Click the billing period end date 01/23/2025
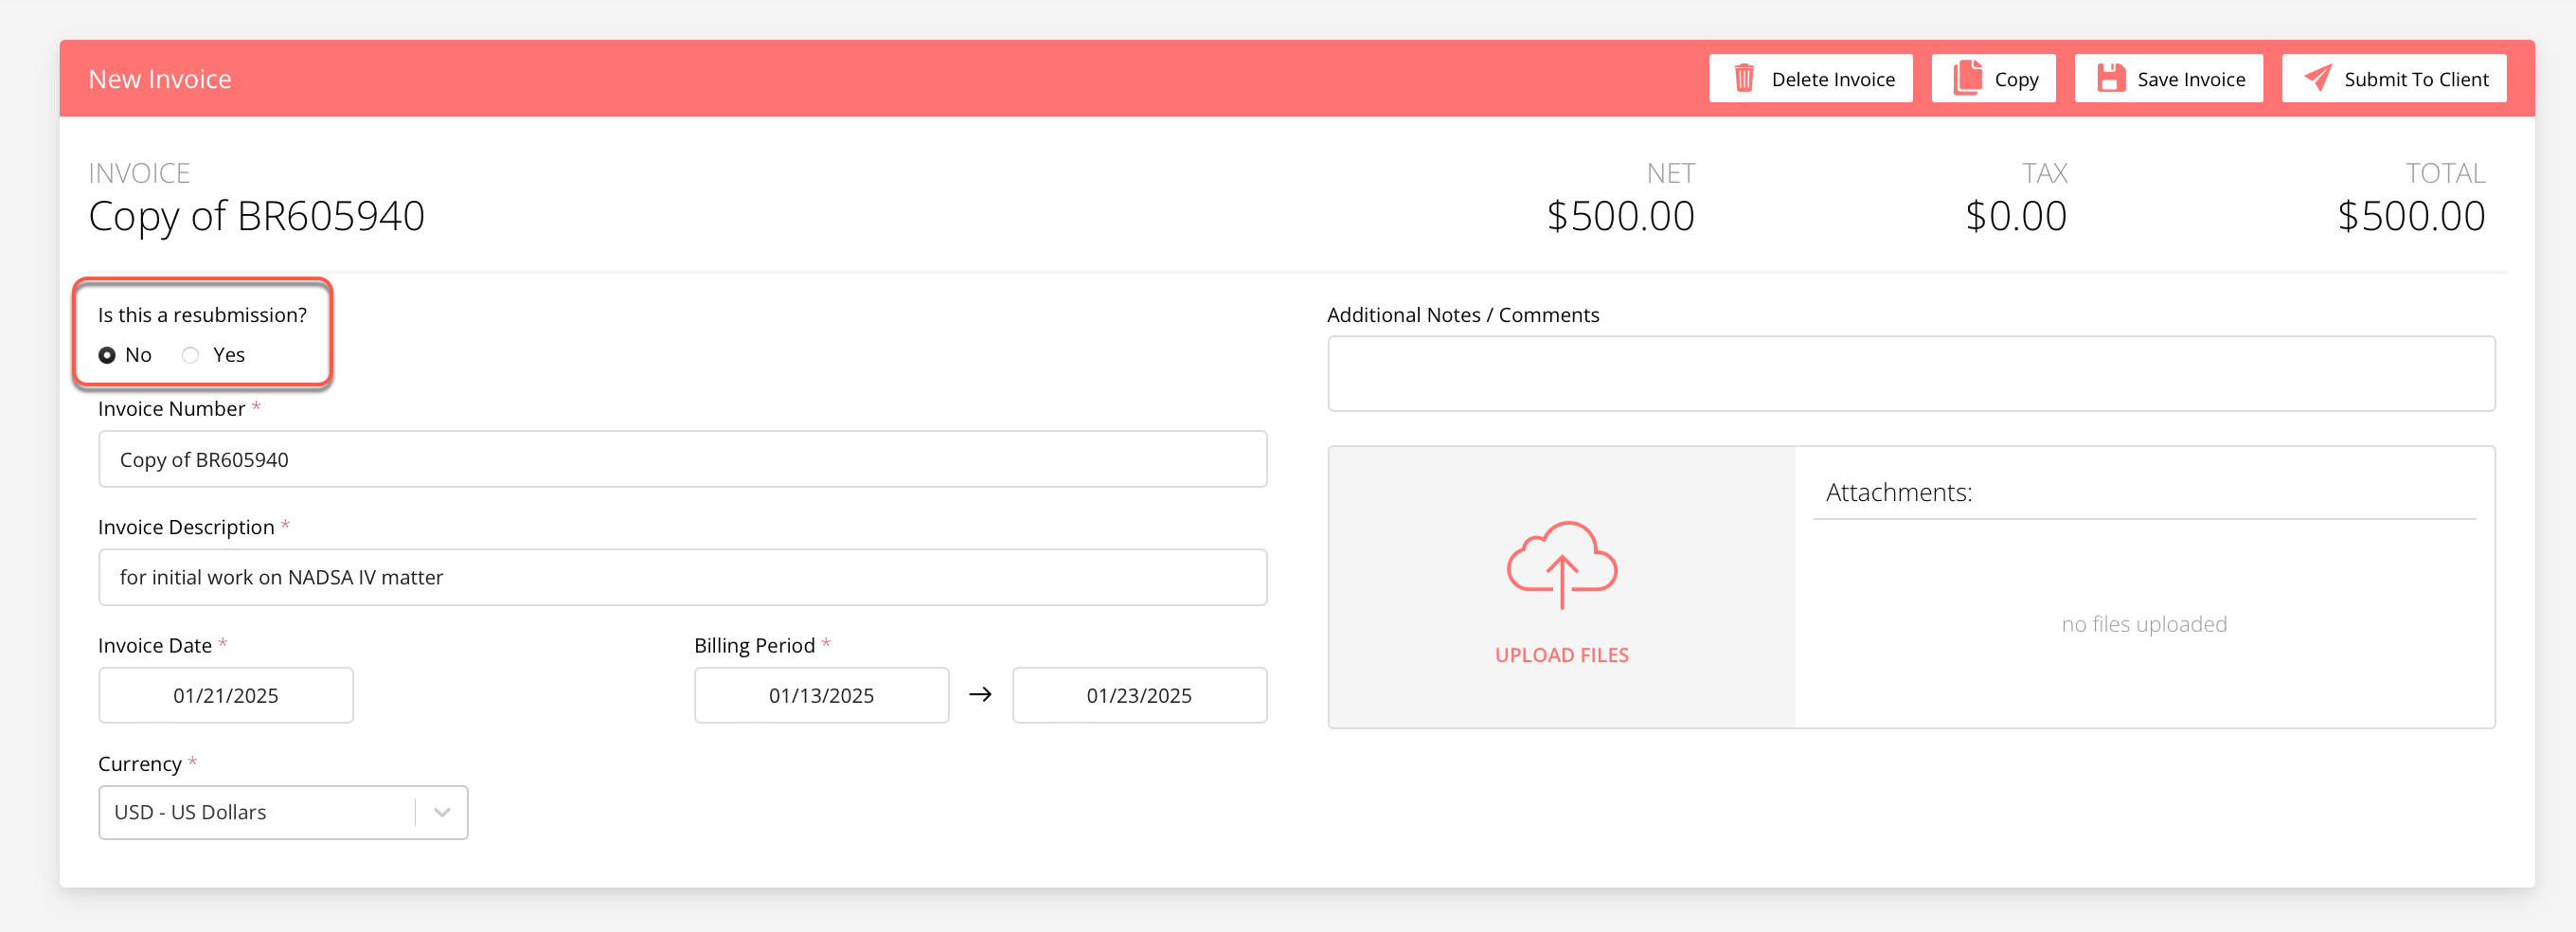The image size is (2576, 932). 1139,695
